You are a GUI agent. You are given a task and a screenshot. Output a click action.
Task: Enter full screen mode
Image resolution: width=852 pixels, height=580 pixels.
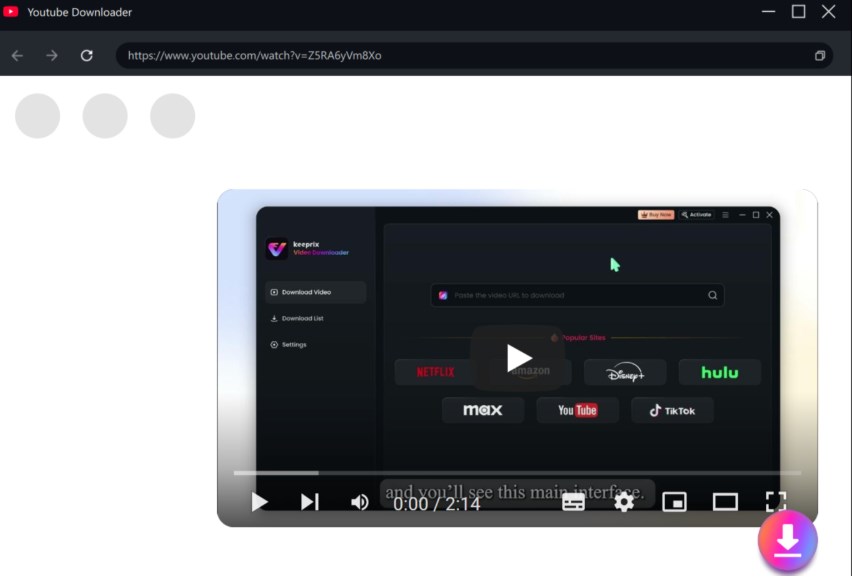(775, 502)
